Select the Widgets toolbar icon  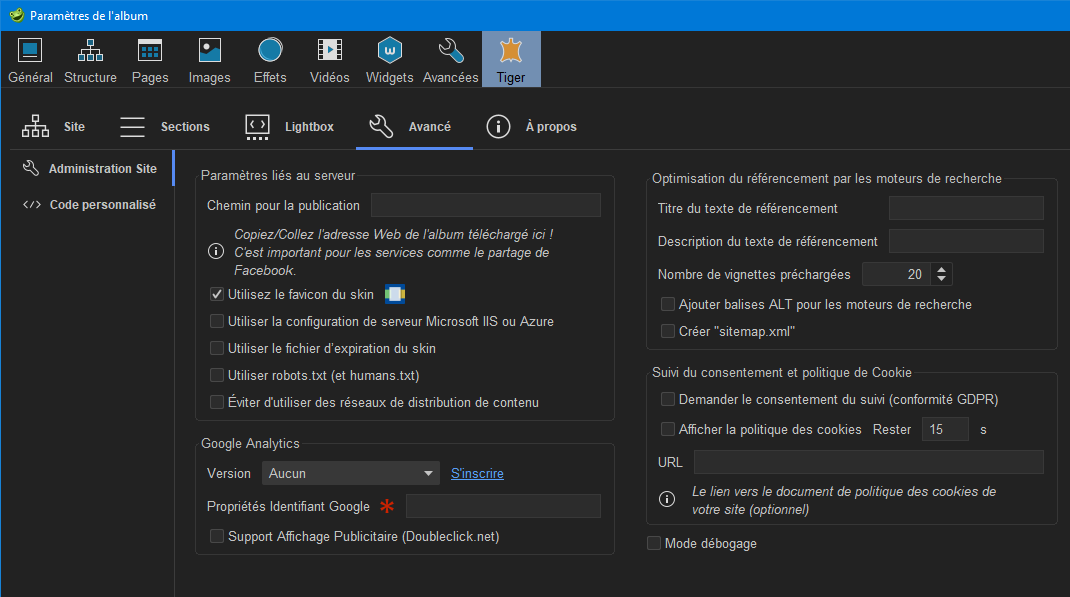coord(389,58)
